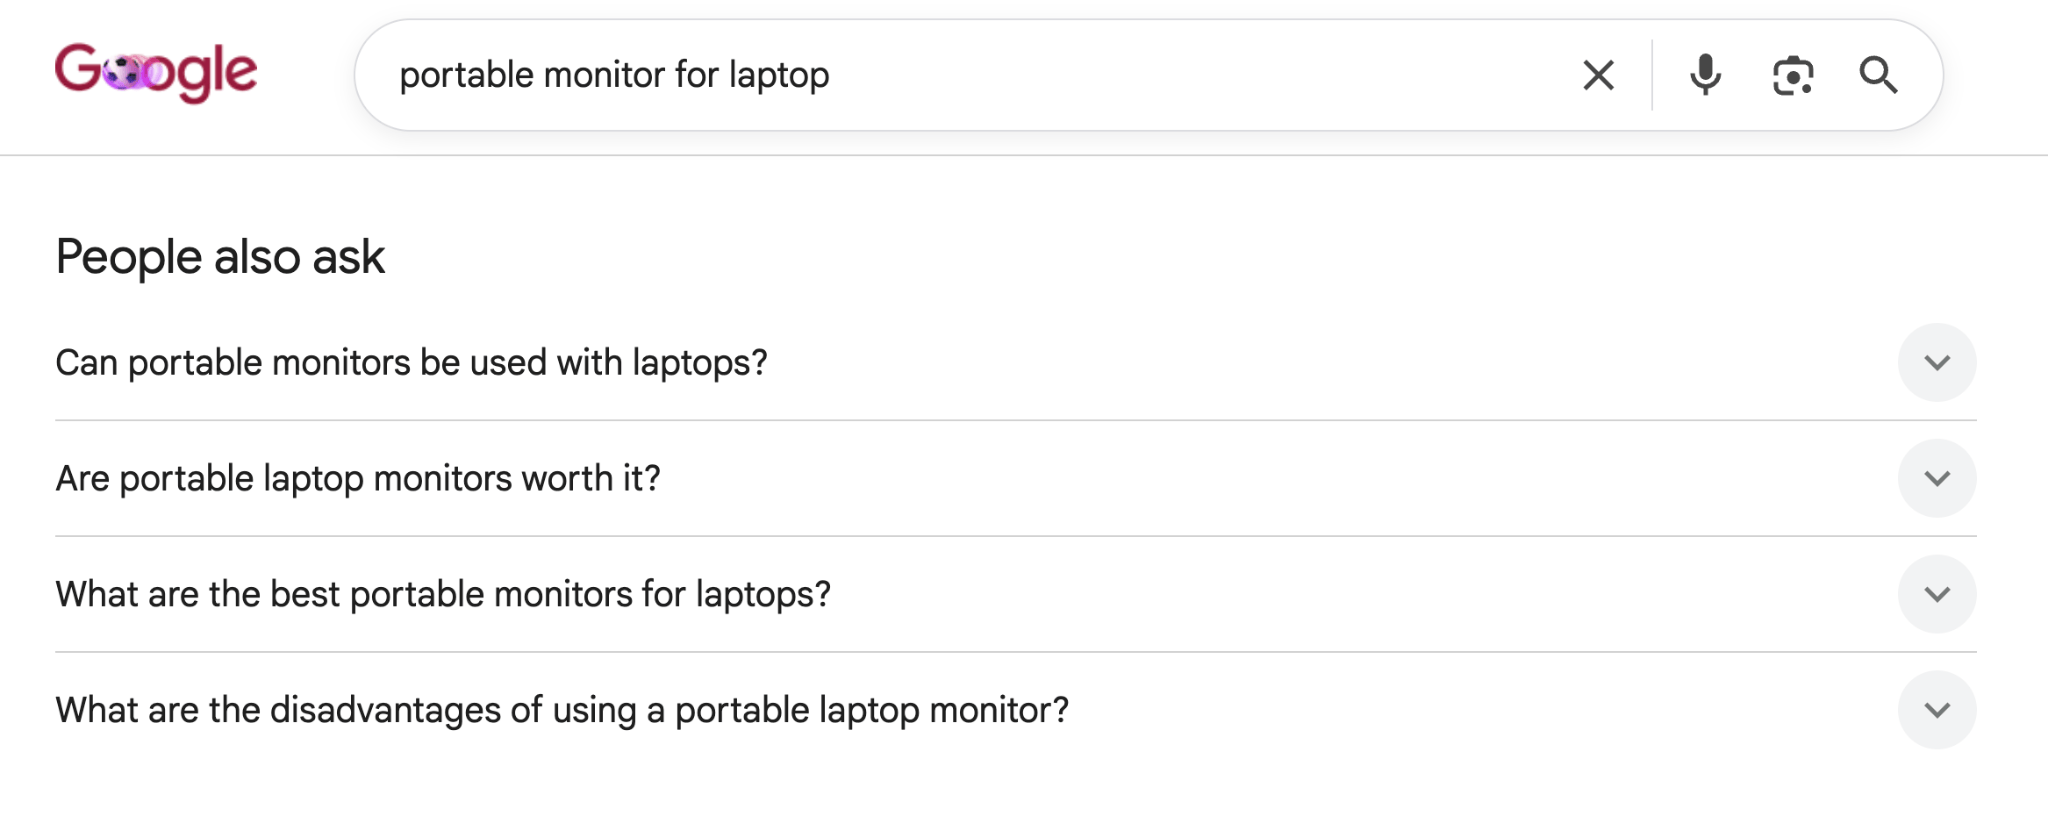This screenshot has height=839, width=2048.
Task: Click the "People also ask" heading
Action: click(x=220, y=257)
